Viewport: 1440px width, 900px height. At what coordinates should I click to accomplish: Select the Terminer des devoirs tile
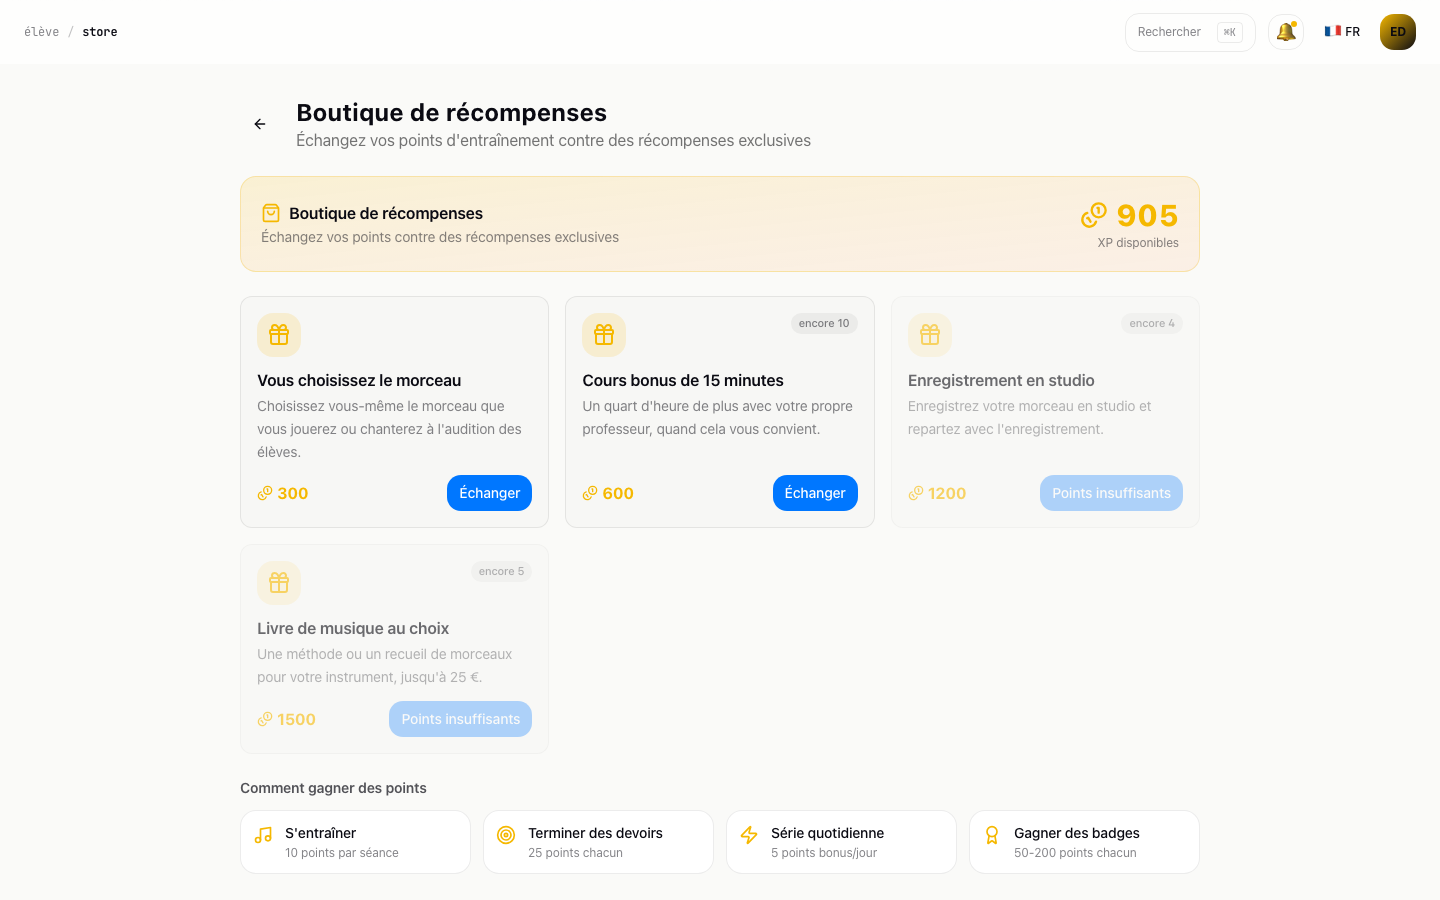pos(598,842)
